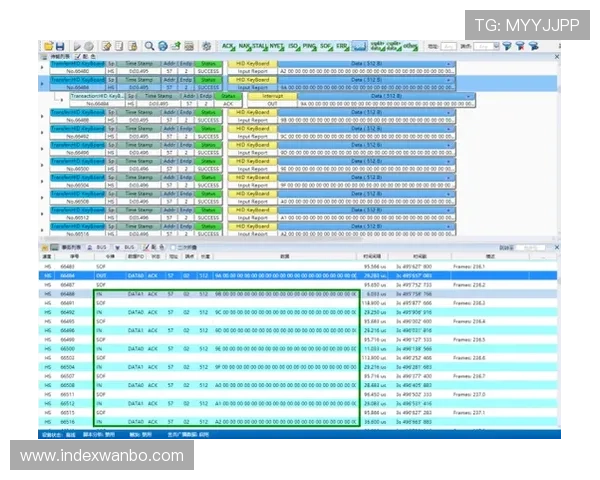Toggle the ERR packet filter button
The width and height of the screenshot is (600, 480).
[x=344, y=47]
